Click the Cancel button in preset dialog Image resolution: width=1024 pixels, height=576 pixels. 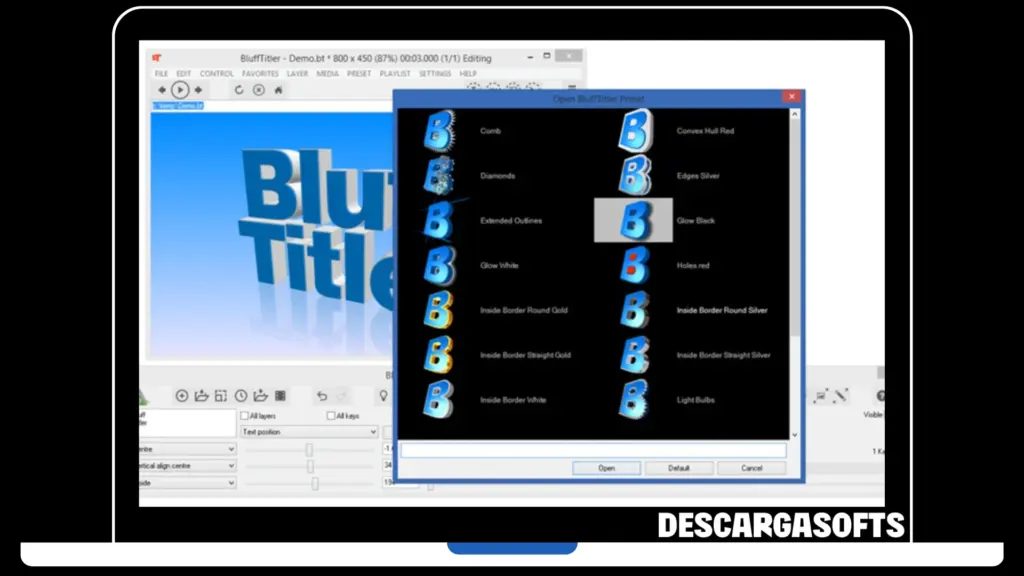[752, 468]
